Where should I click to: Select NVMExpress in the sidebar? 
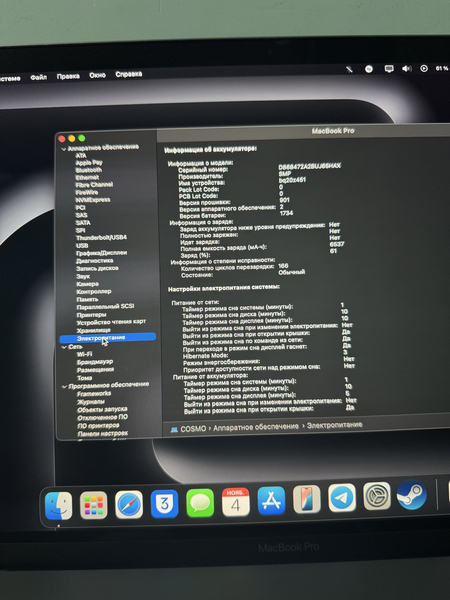point(93,200)
